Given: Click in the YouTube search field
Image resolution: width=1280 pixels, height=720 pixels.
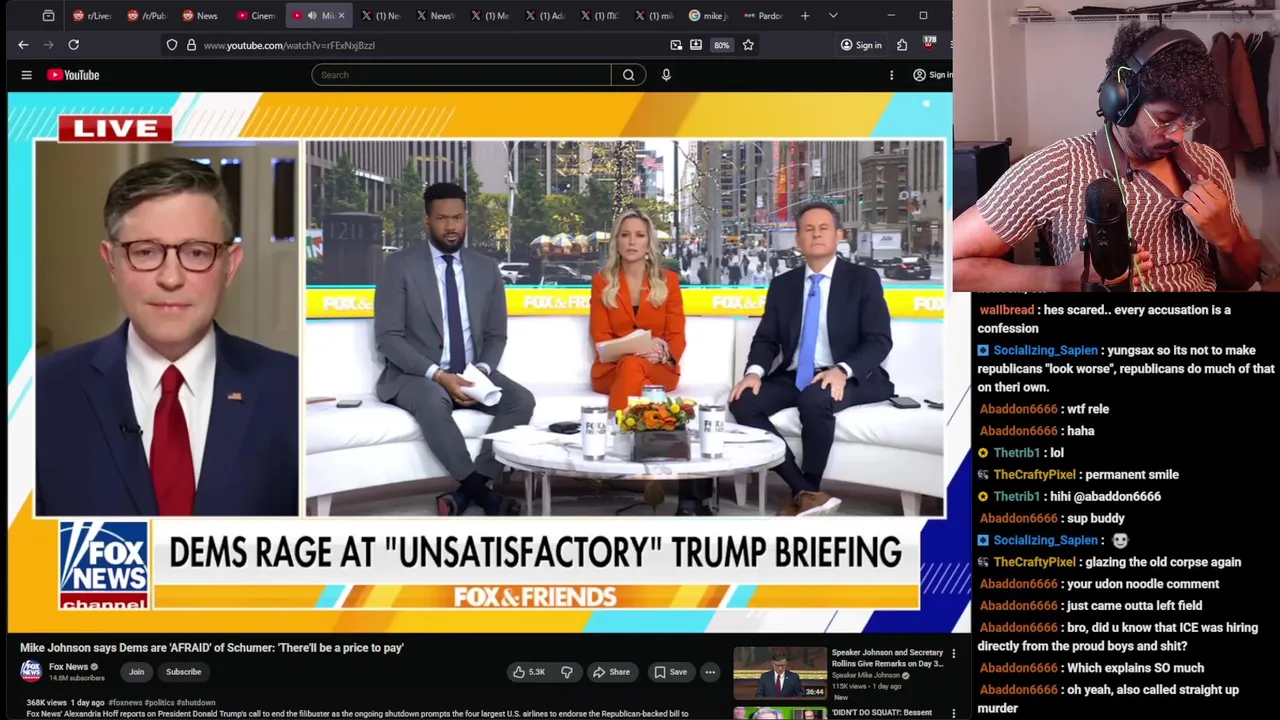Looking at the screenshot, I should coord(461,75).
